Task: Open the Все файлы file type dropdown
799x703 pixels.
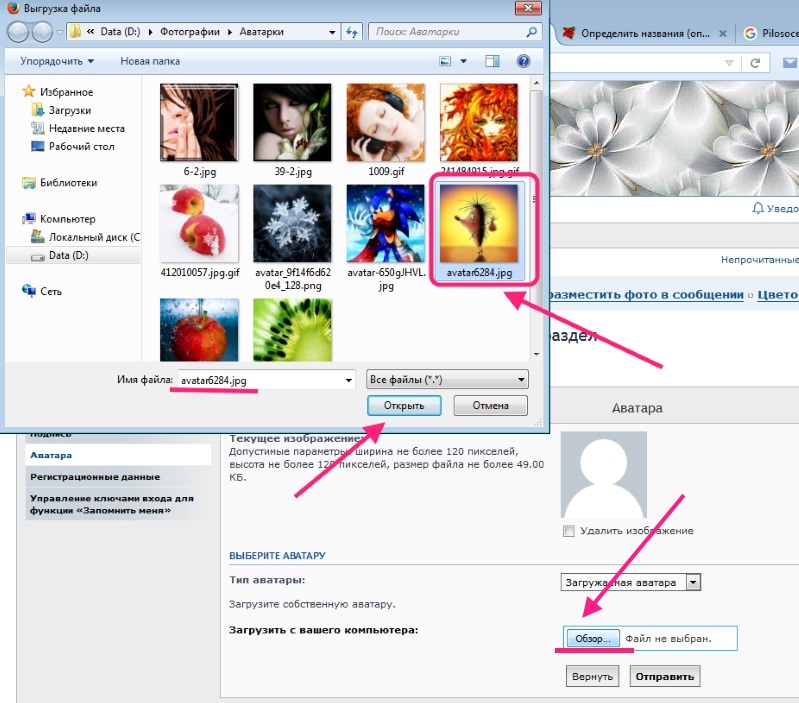Action: tap(447, 380)
